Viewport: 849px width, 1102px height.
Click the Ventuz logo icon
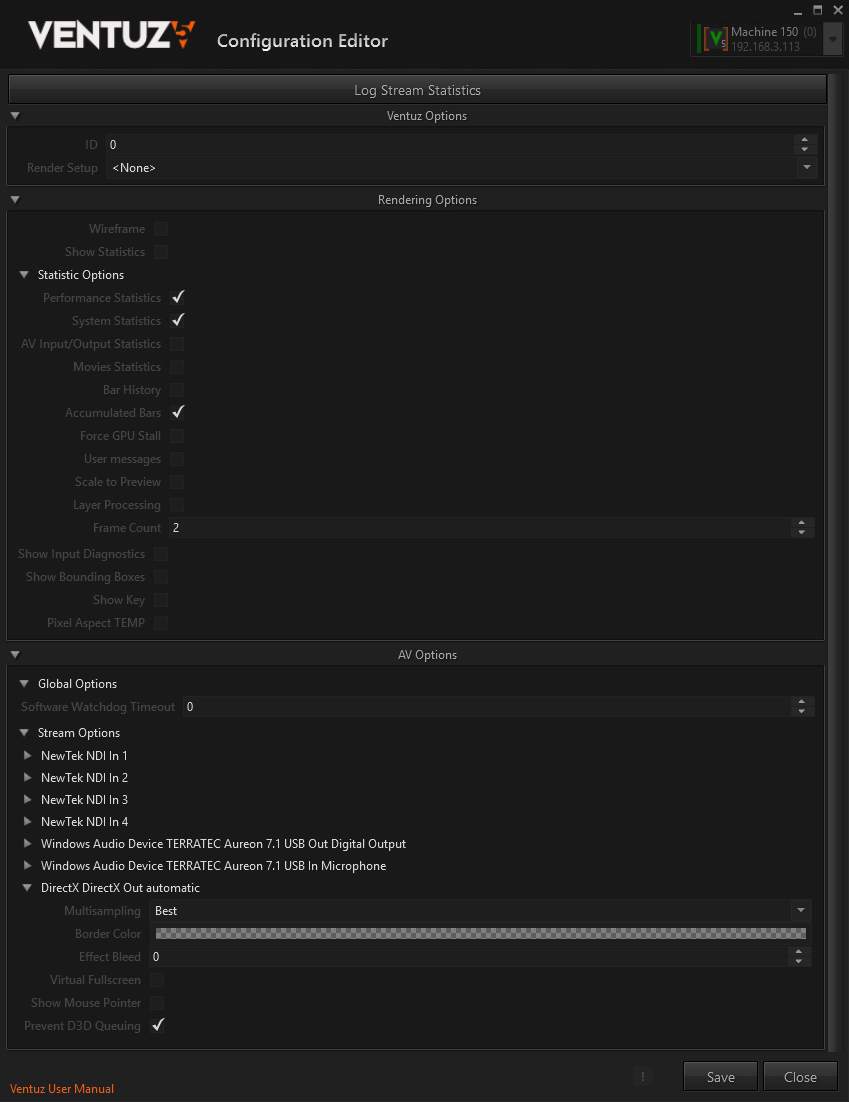(x=111, y=36)
